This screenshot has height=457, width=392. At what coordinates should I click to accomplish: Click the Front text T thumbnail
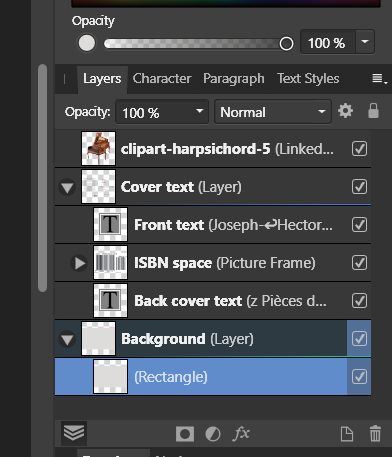coord(110,225)
